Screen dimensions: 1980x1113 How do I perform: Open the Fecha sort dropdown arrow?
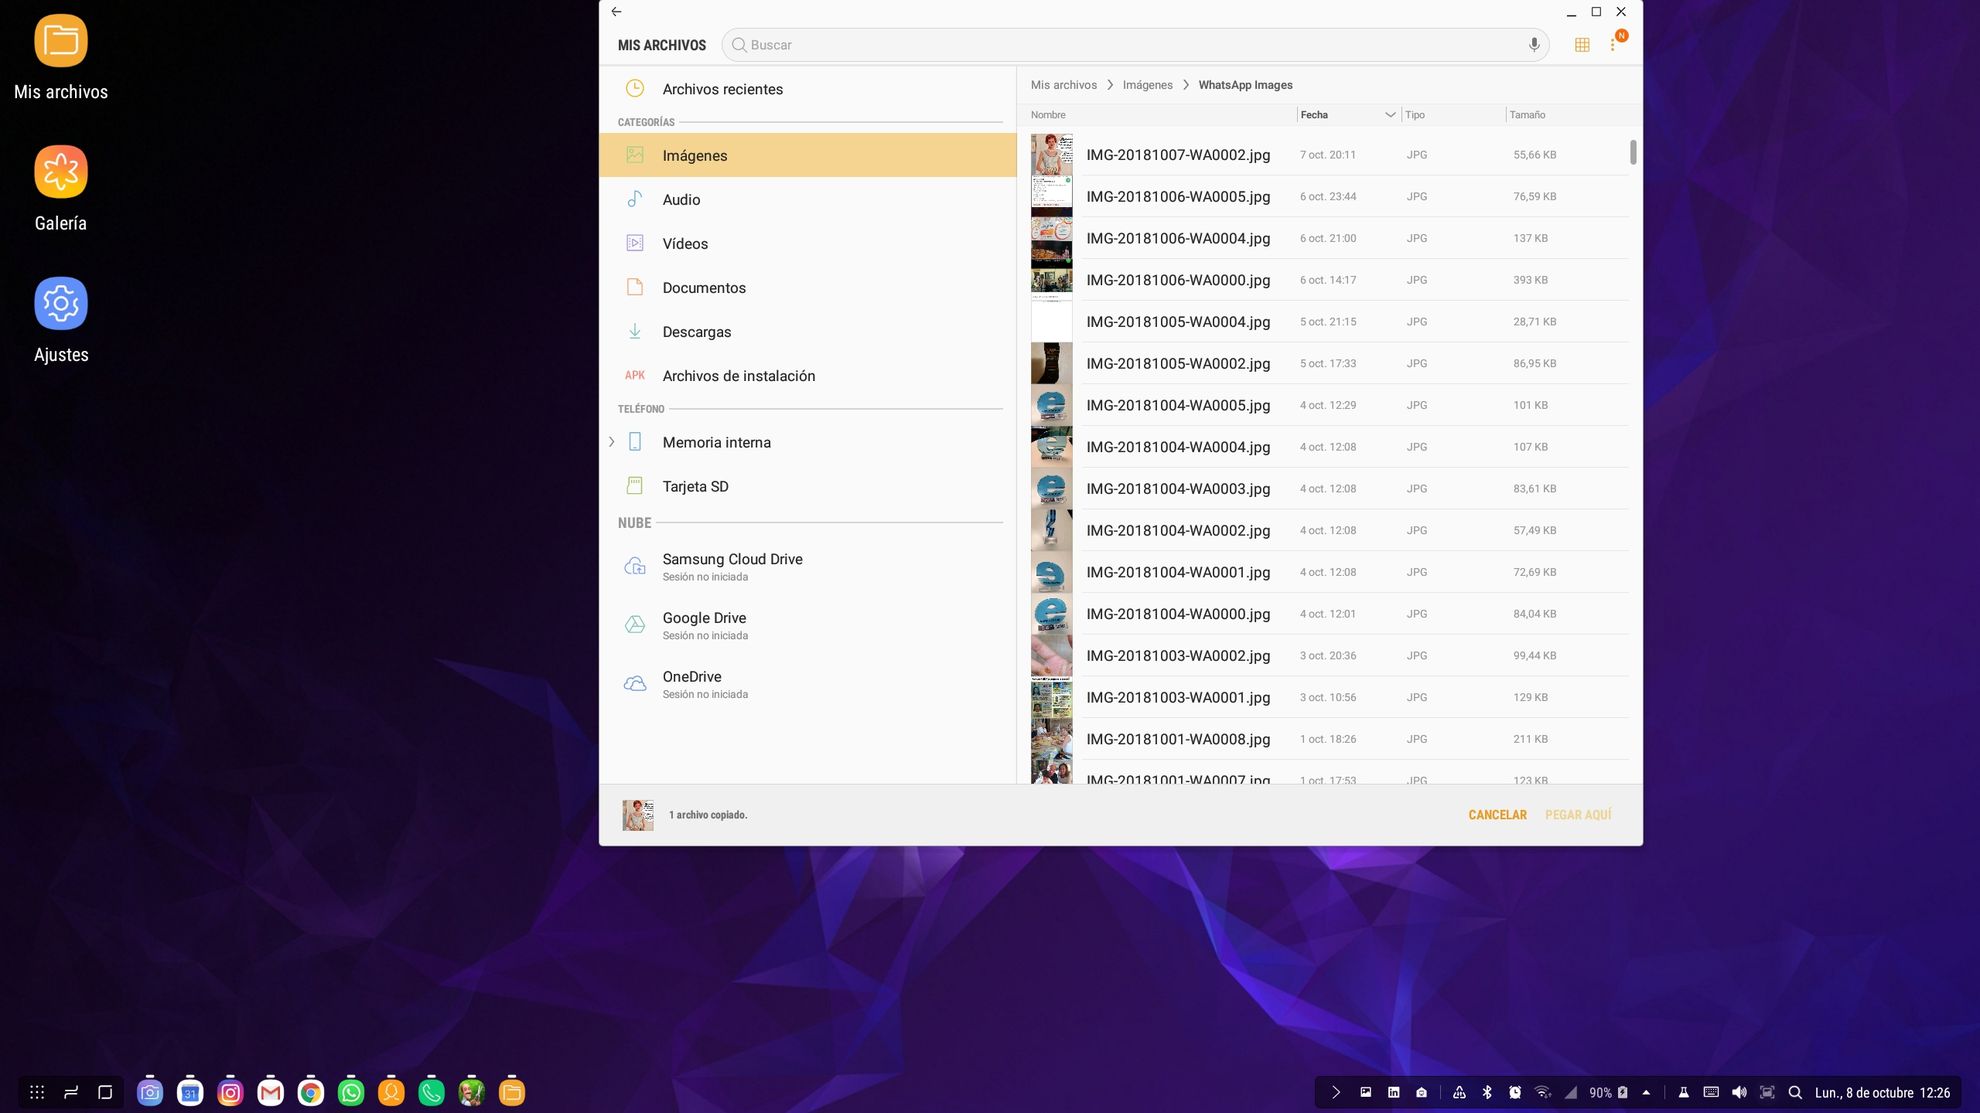(1390, 115)
